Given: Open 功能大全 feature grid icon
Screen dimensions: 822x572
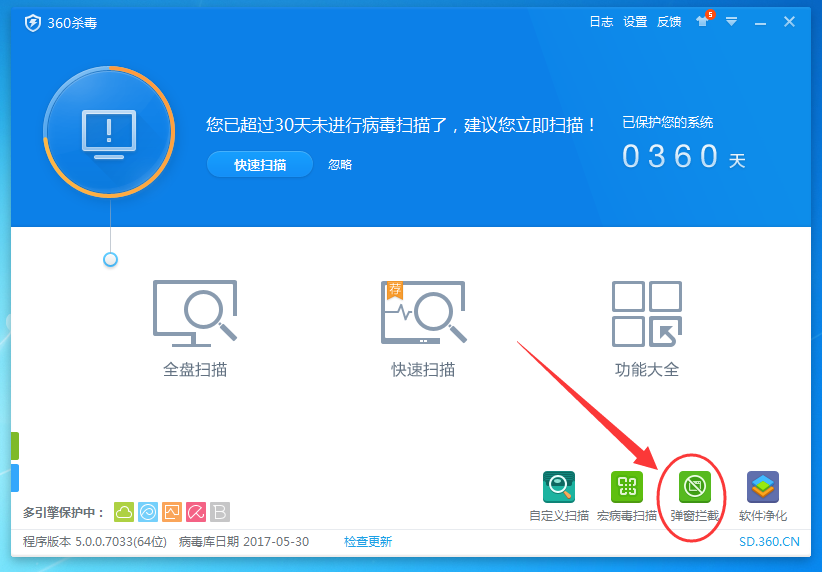Looking at the screenshot, I should (647, 314).
